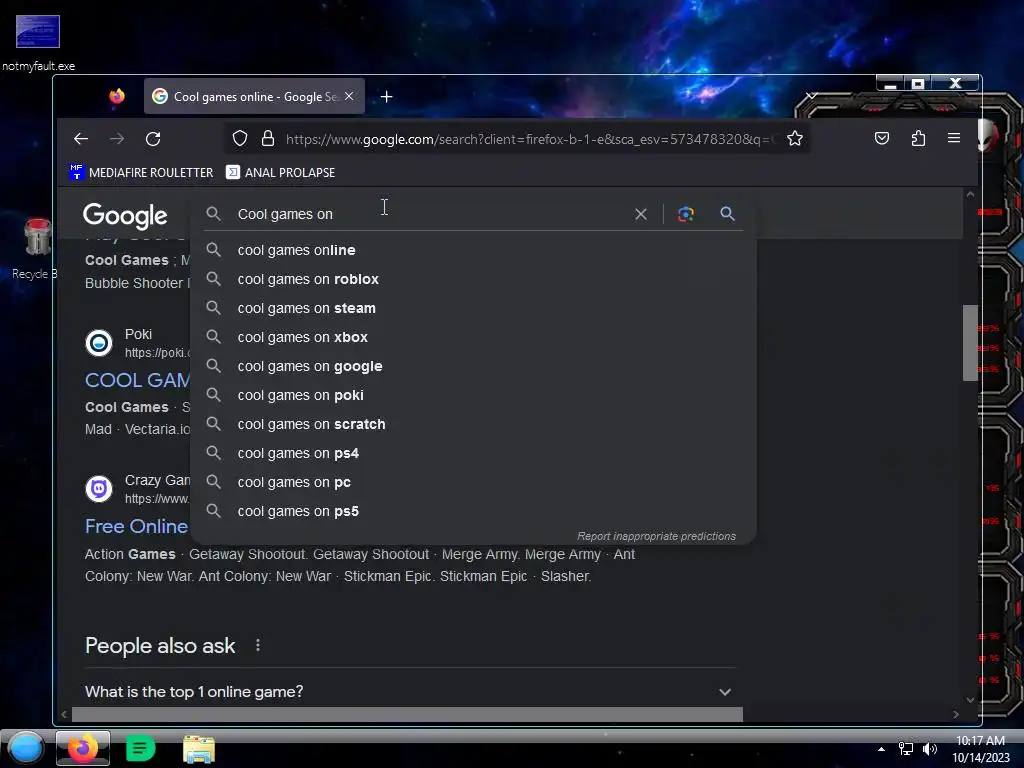
Task: Open File Explorer from taskbar
Action: click(x=199, y=749)
